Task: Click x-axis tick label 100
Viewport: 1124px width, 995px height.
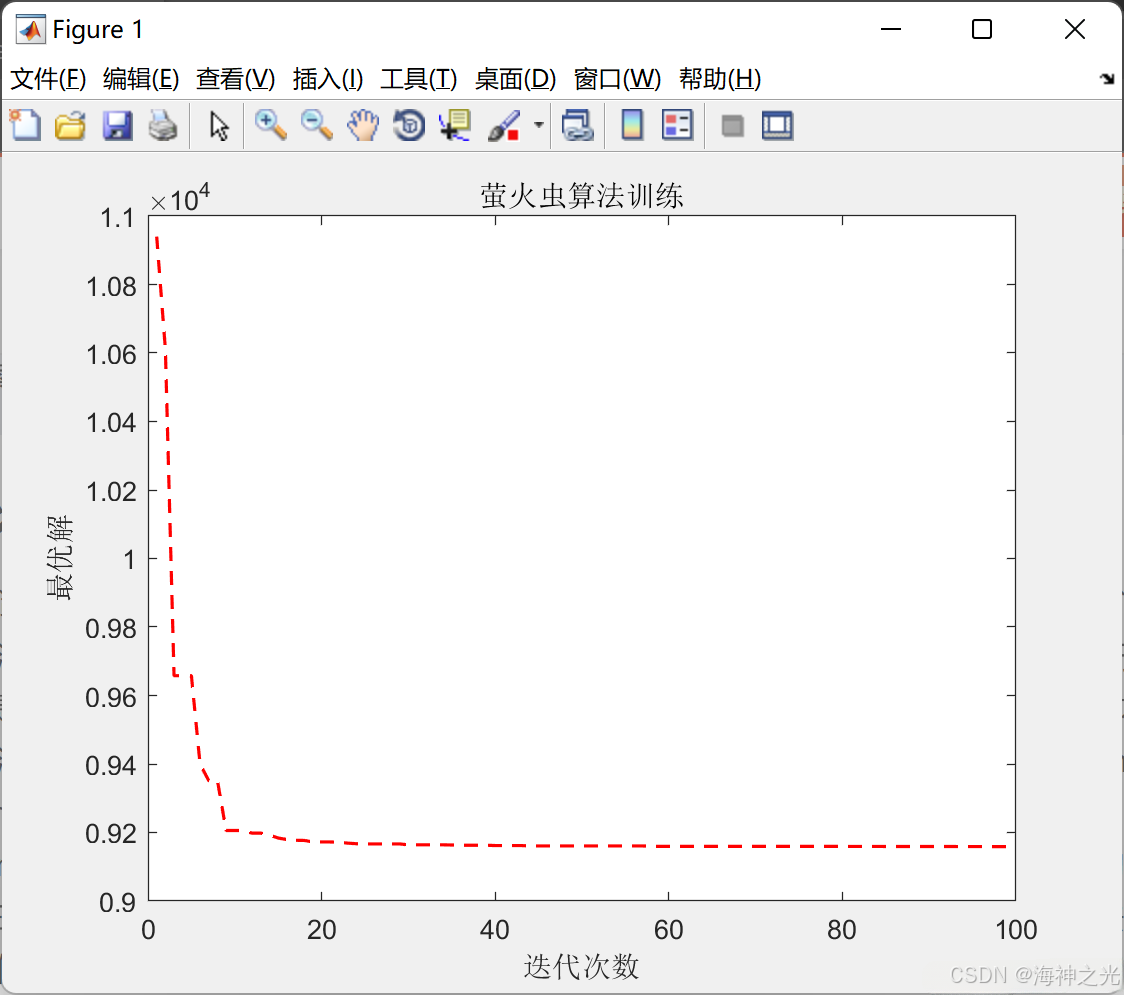Action: 1016,930
